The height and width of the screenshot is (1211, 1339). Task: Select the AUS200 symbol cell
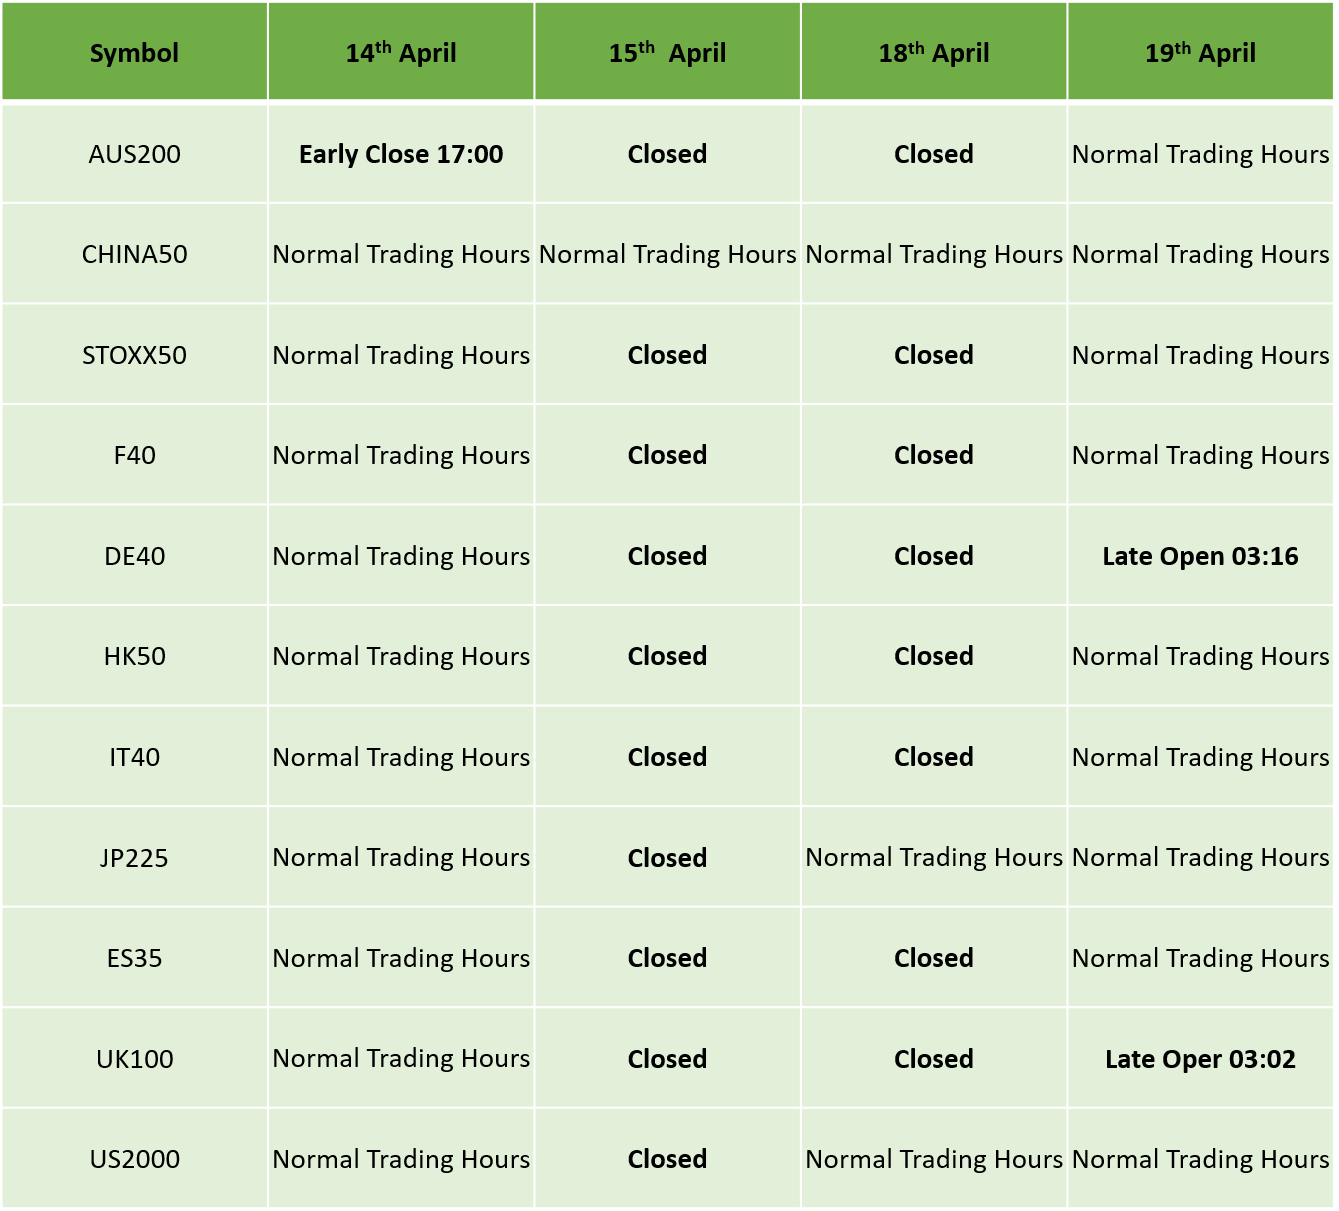click(x=134, y=154)
